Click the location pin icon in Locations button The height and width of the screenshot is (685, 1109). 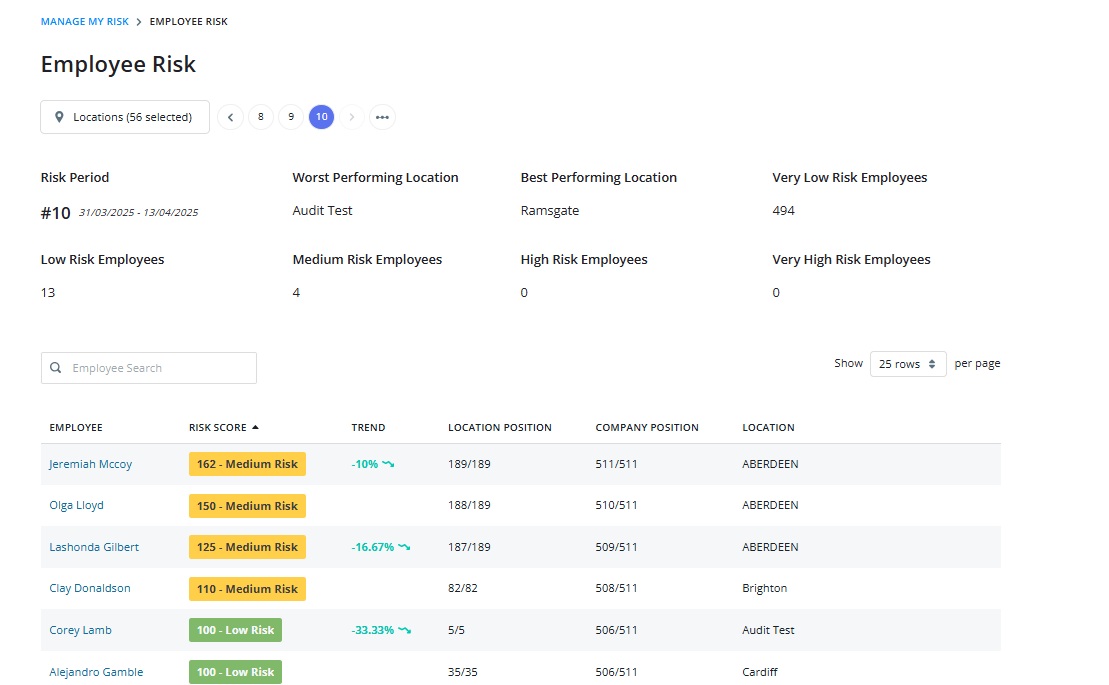[x=59, y=117]
